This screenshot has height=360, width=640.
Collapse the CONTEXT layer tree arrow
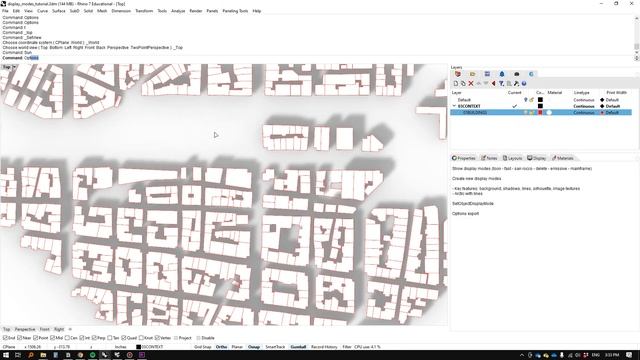click(x=454, y=106)
